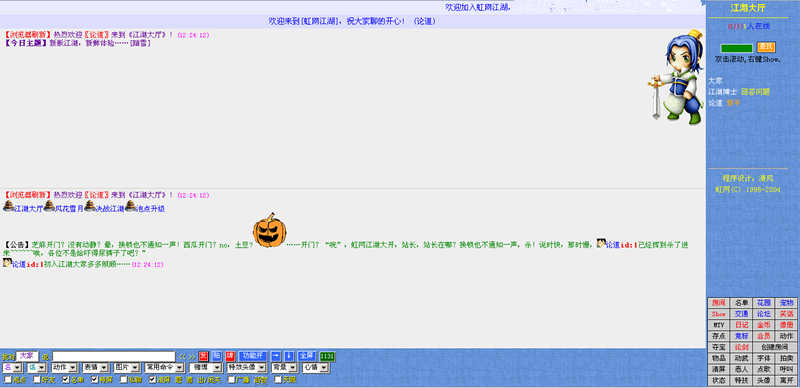This screenshot has height=388, width=800.
Task: Click the 功能开 button
Action: click(x=253, y=356)
